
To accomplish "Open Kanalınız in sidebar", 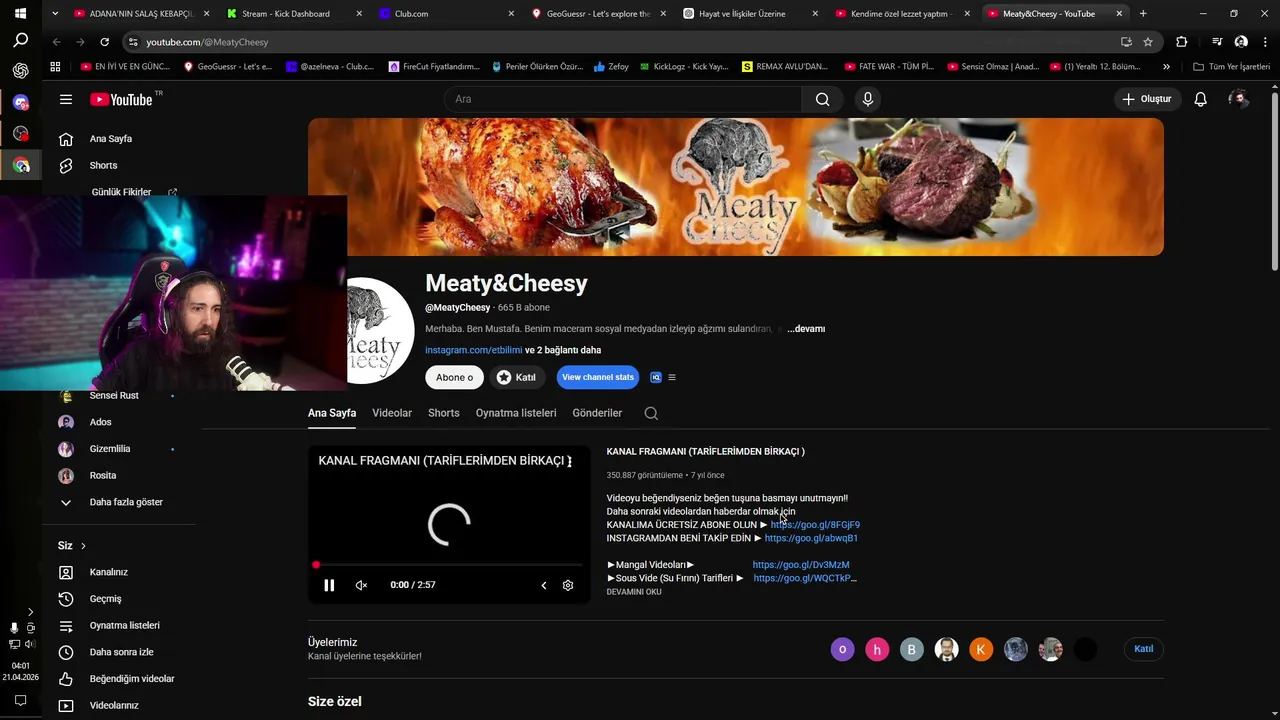I will [x=108, y=572].
